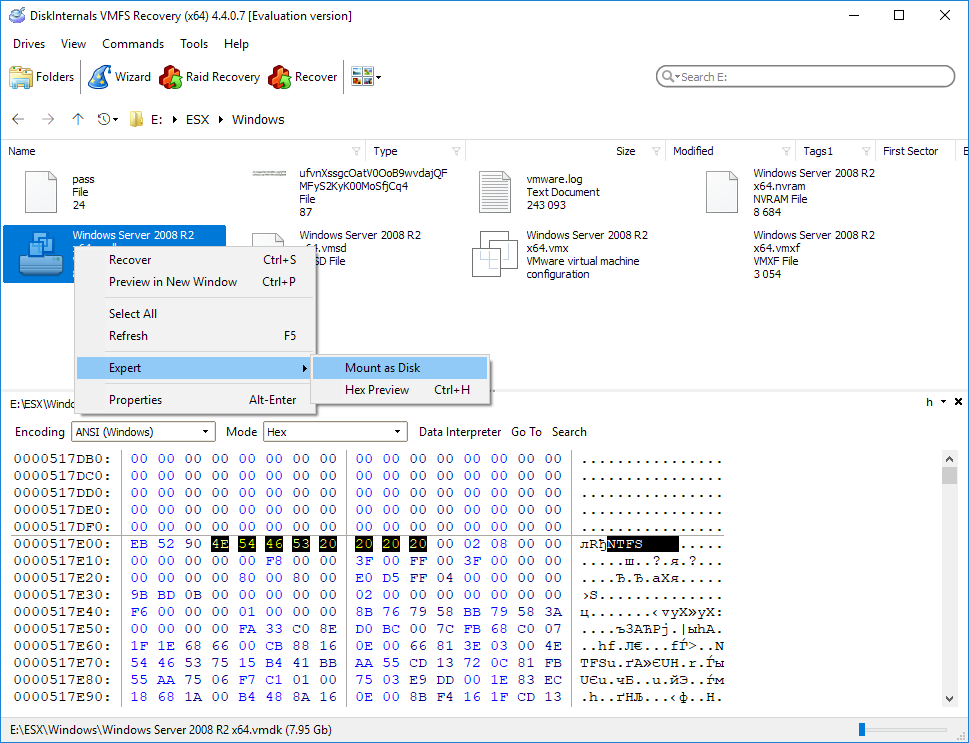The height and width of the screenshot is (743, 969).
Task: Open the Mode Hex dropdown
Action: click(x=335, y=431)
